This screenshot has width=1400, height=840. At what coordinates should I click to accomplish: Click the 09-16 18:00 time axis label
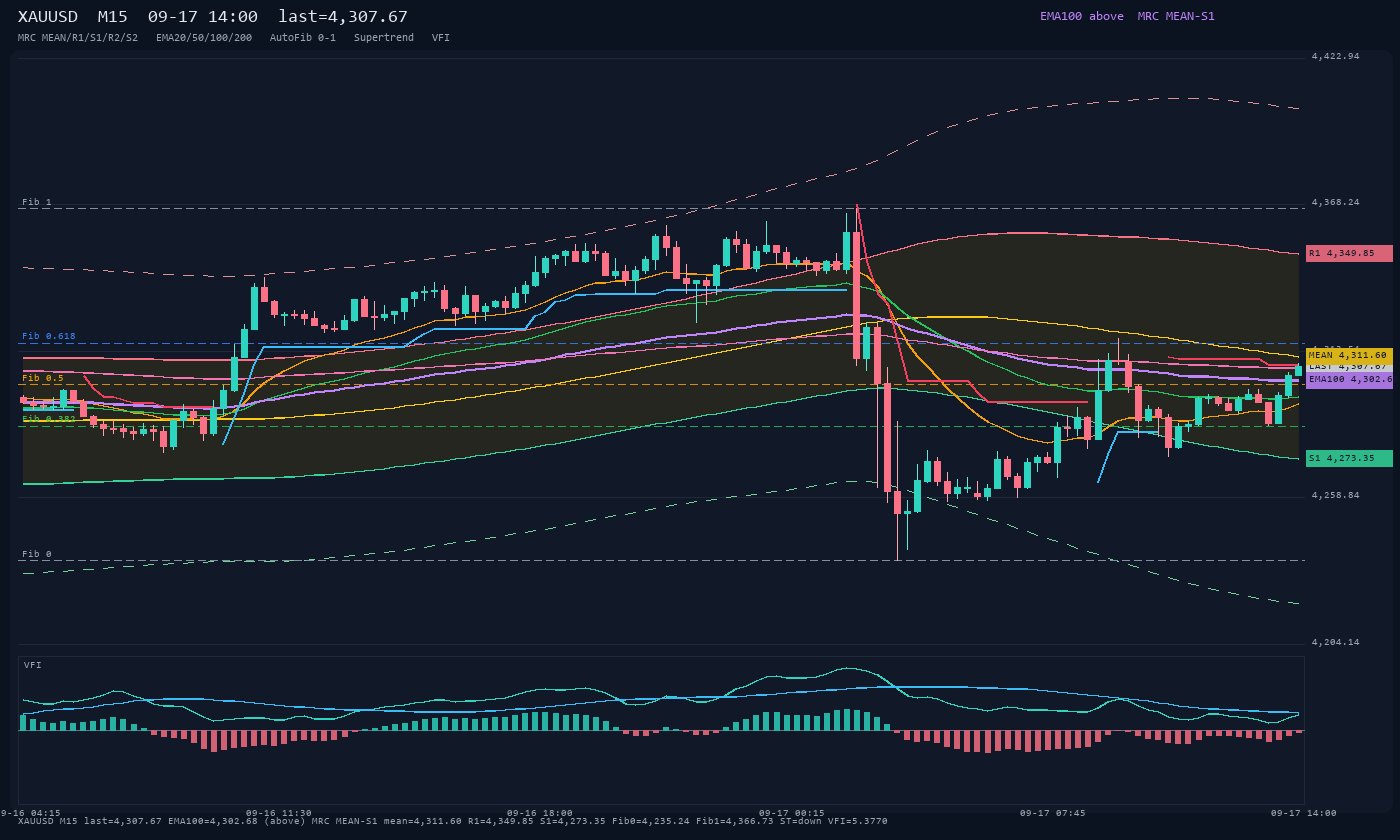tap(540, 813)
